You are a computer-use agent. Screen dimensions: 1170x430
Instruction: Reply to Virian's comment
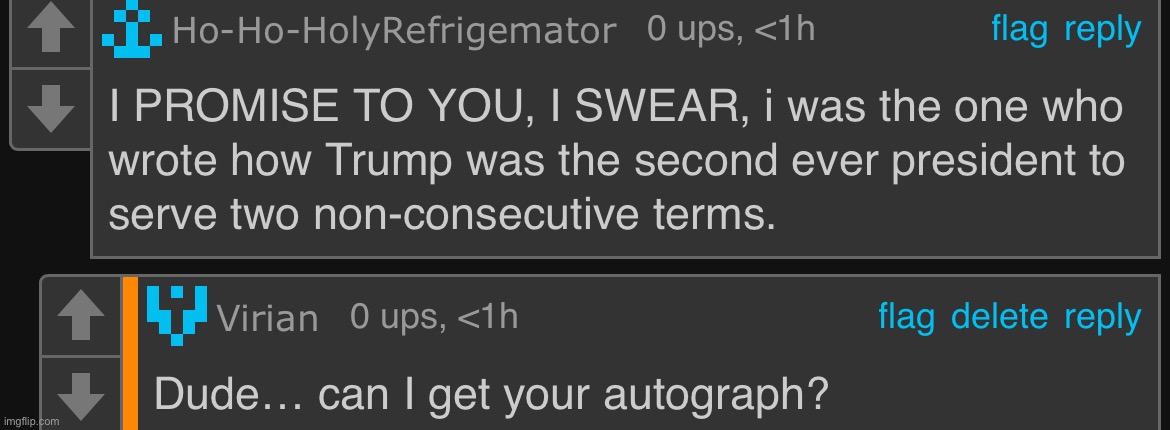pos(1102,317)
